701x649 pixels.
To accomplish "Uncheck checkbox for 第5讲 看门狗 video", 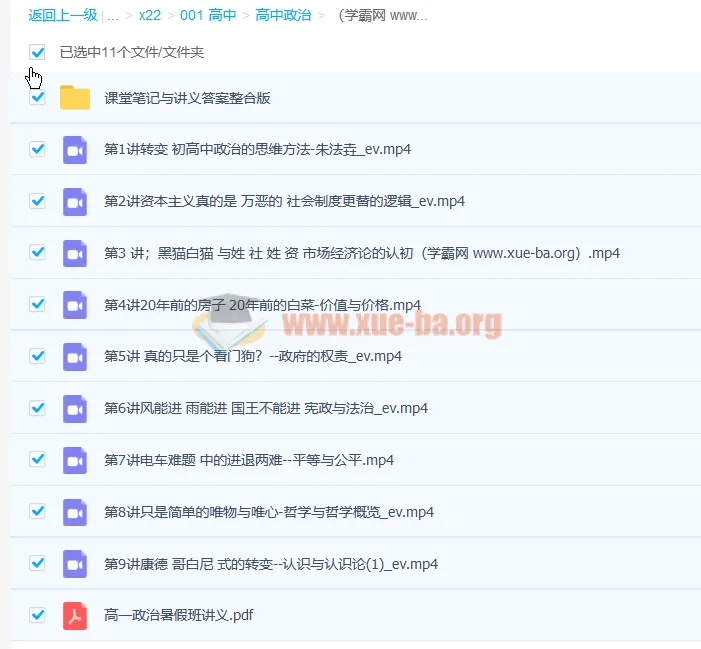I will click(37, 356).
